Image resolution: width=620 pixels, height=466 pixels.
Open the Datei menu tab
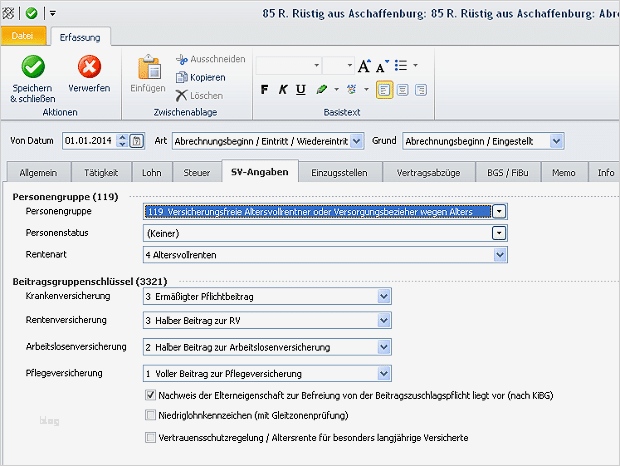tap(23, 36)
